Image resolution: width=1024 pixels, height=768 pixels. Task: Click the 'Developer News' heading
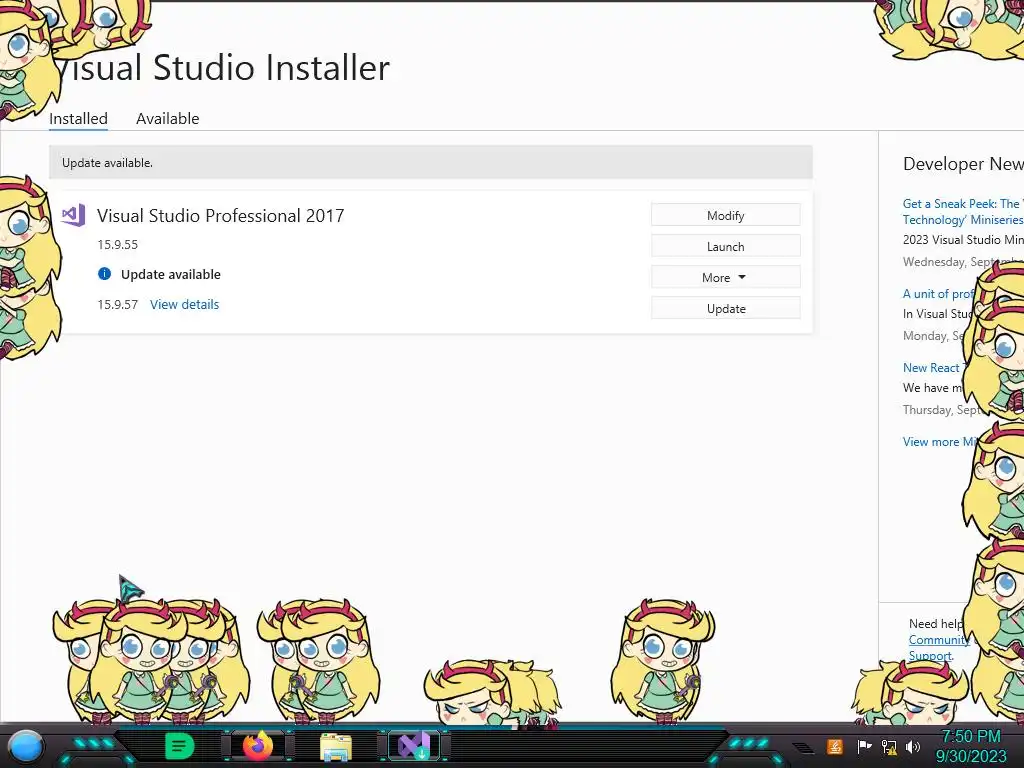pyautogui.click(x=963, y=164)
